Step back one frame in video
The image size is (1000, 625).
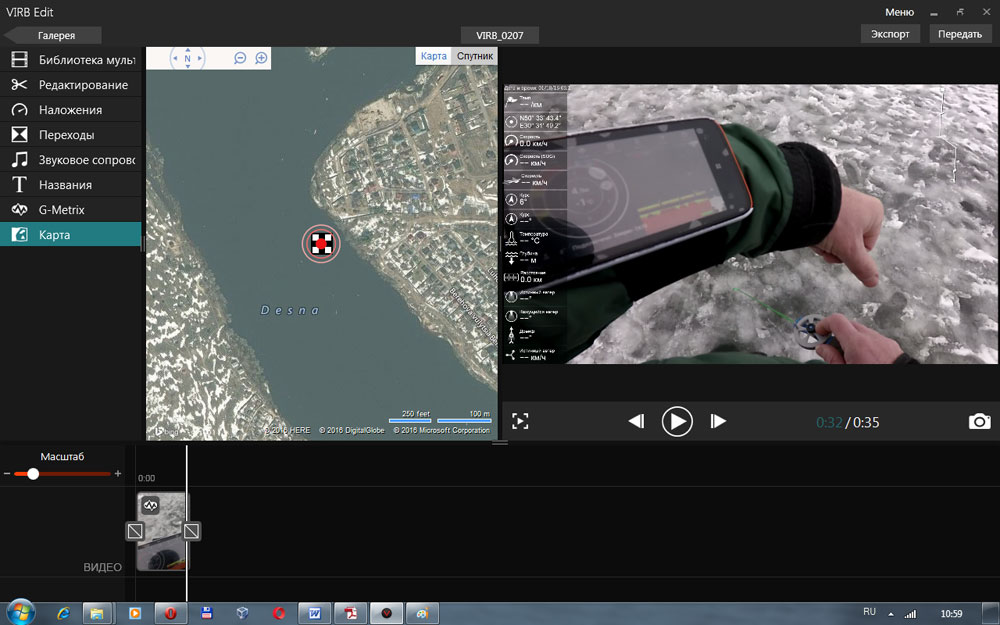pyautogui.click(x=636, y=421)
